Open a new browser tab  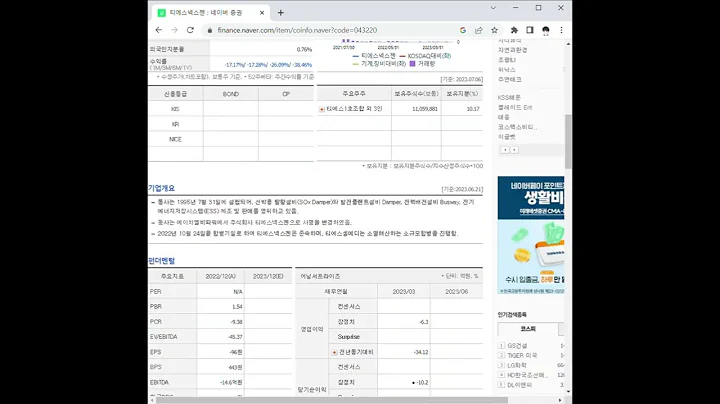[281, 13]
